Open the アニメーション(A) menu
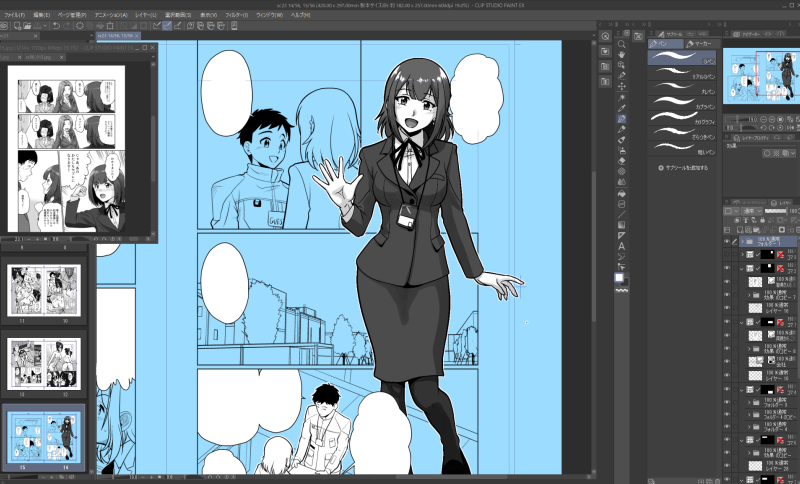The width and height of the screenshot is (800, 484). pos(111,15)
